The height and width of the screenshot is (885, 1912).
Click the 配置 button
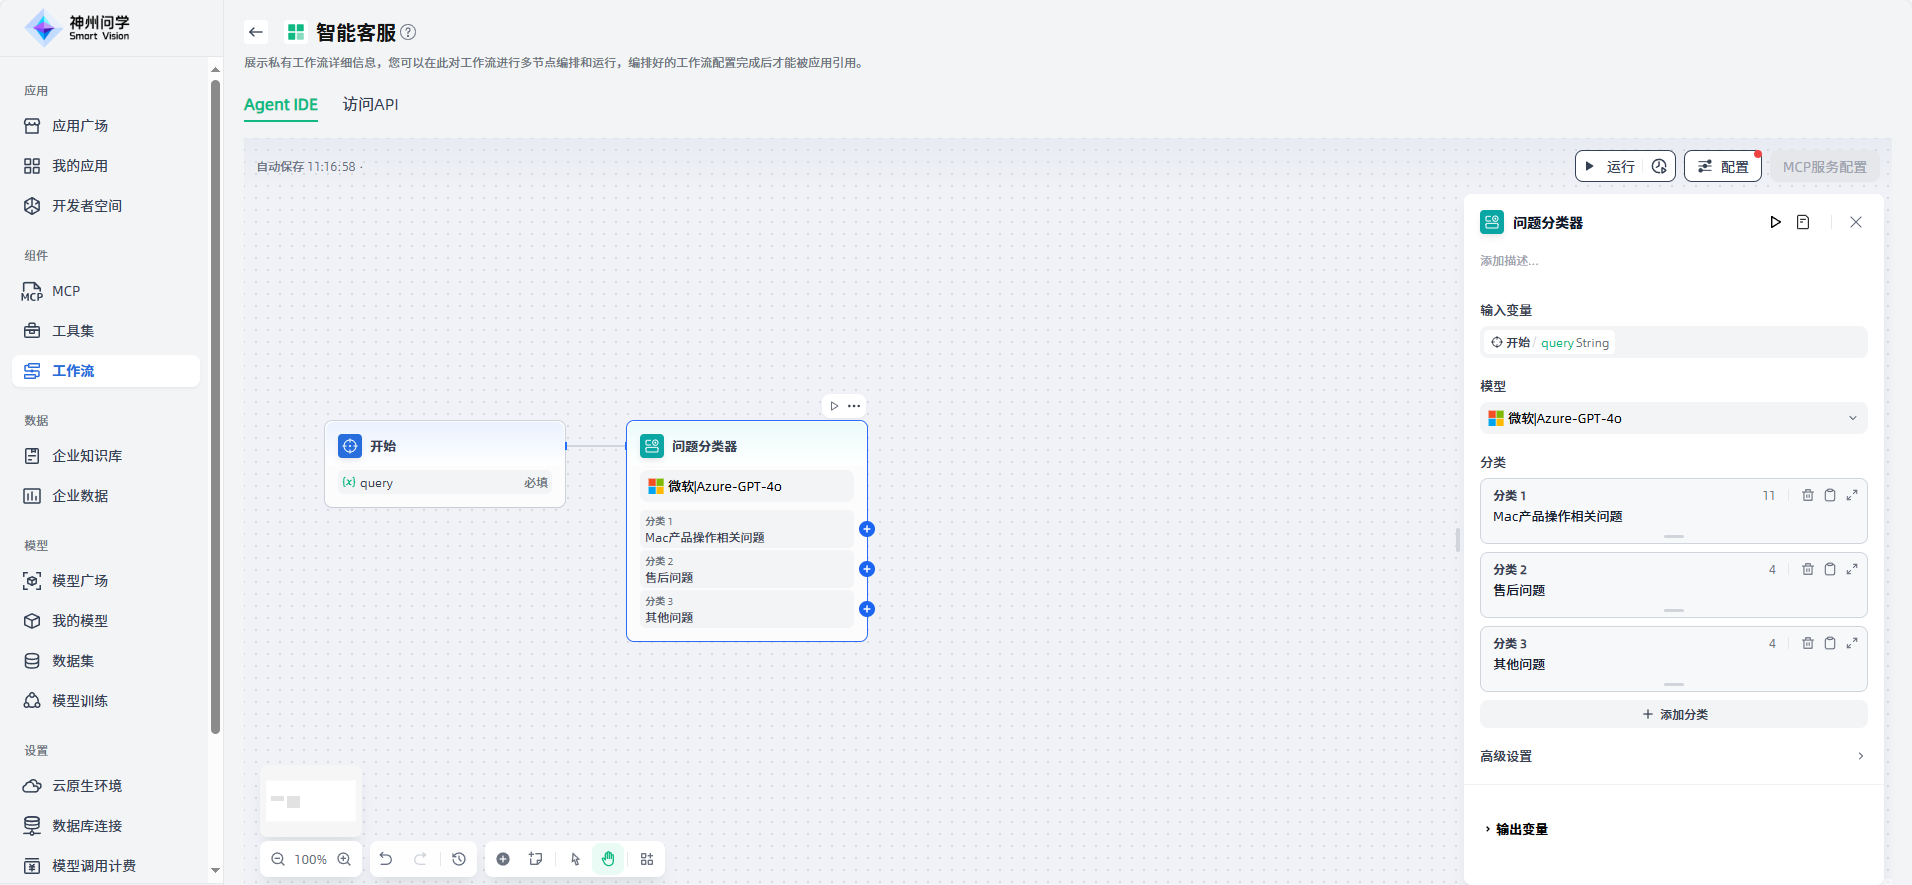pos(1722,167)
